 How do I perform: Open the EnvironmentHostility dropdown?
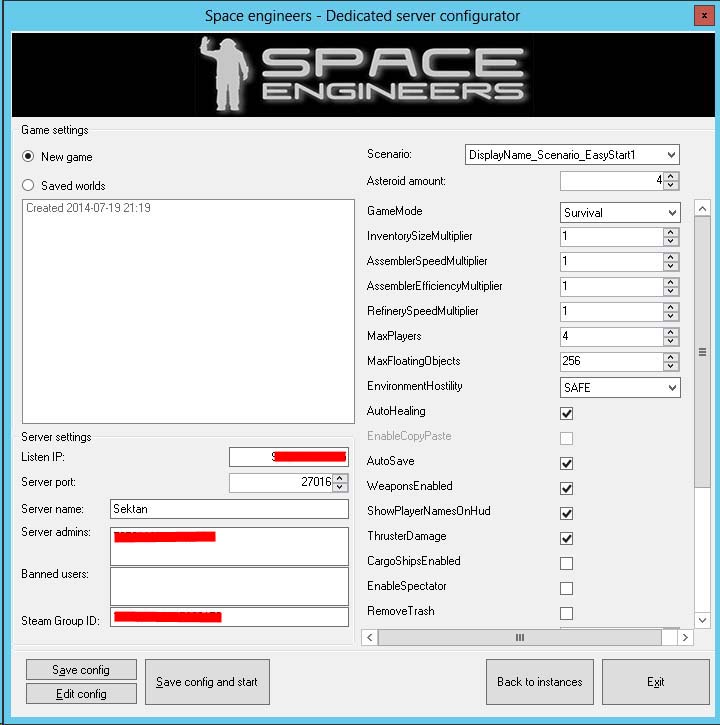point(620,387)
